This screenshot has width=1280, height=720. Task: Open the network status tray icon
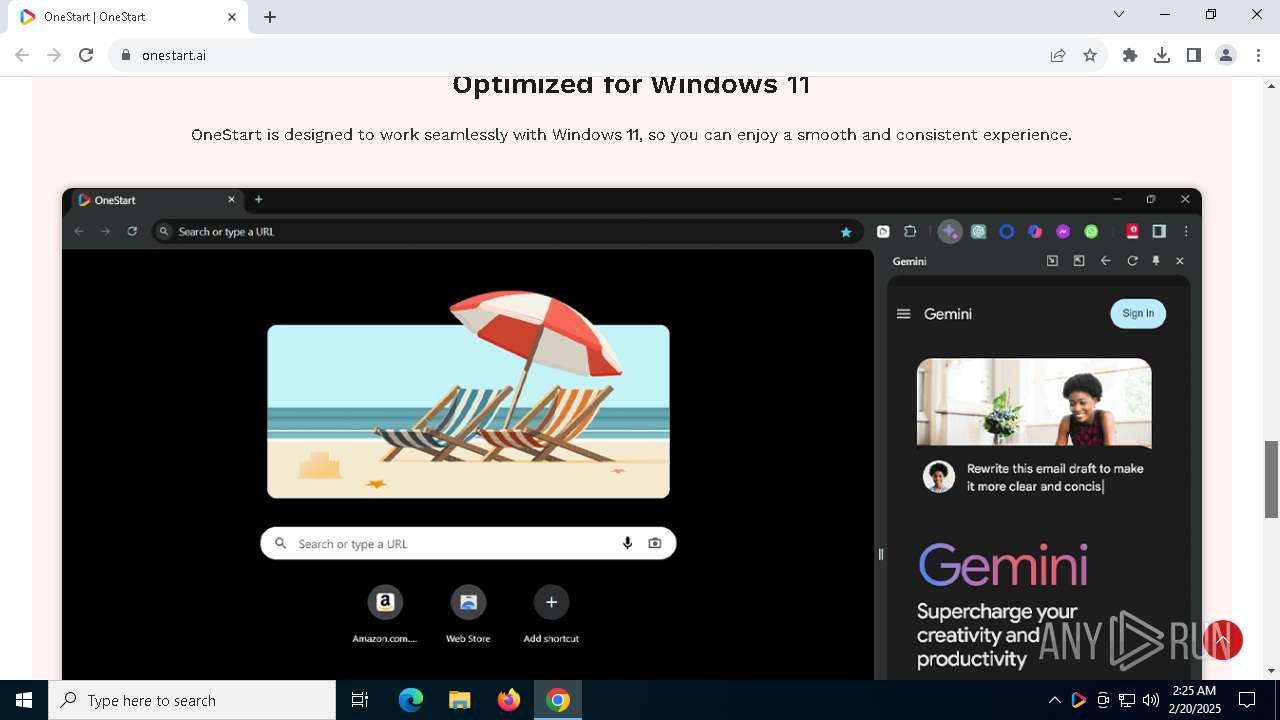[1127, 700]
